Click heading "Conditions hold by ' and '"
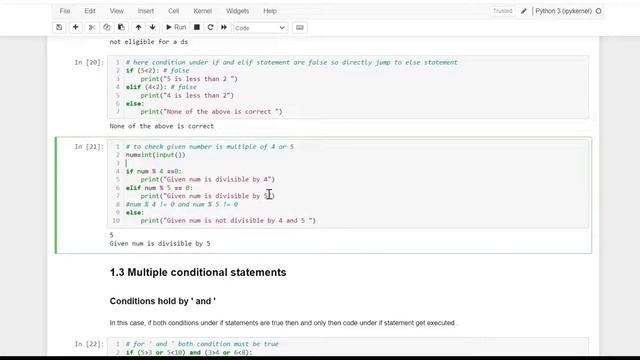The image size is (640, 360). [x=162, y=301]
